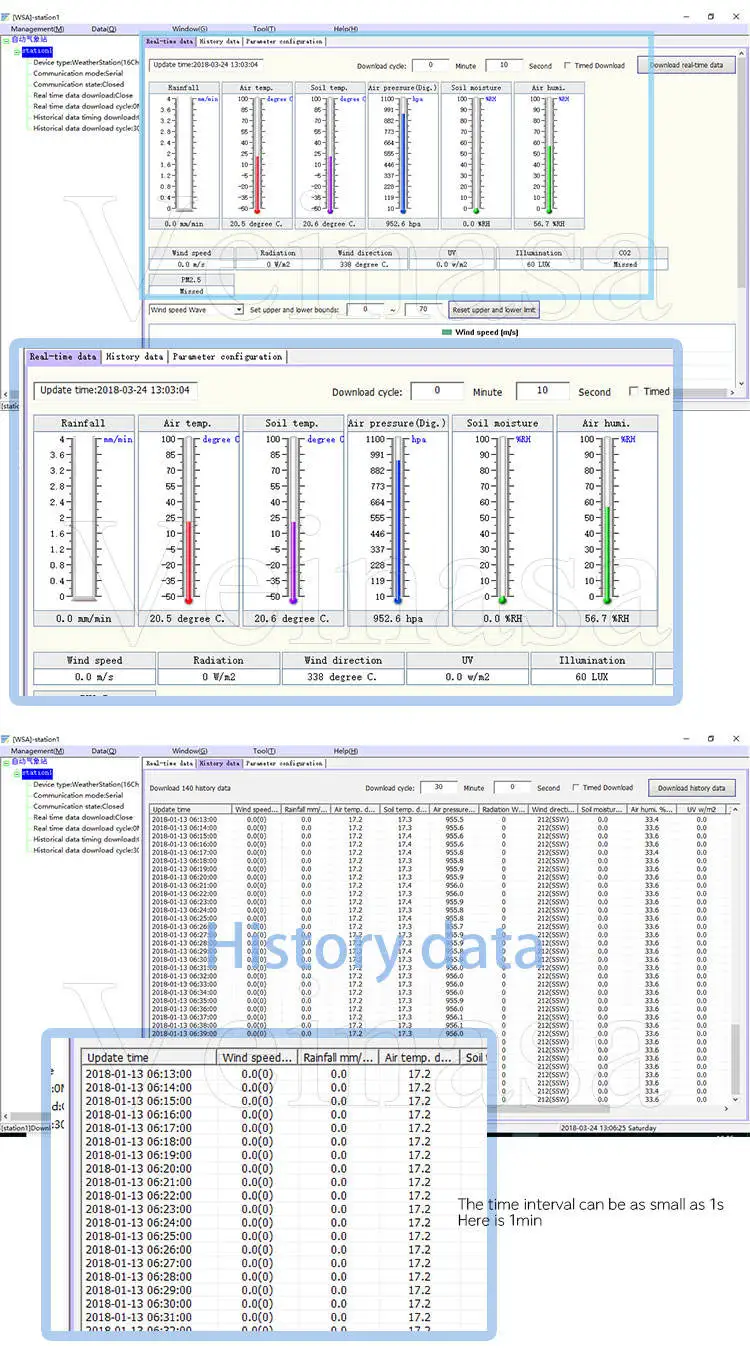Click Air pressure blue gauge in enlarged inset
750x1360 pixels.
pos(398,521)
